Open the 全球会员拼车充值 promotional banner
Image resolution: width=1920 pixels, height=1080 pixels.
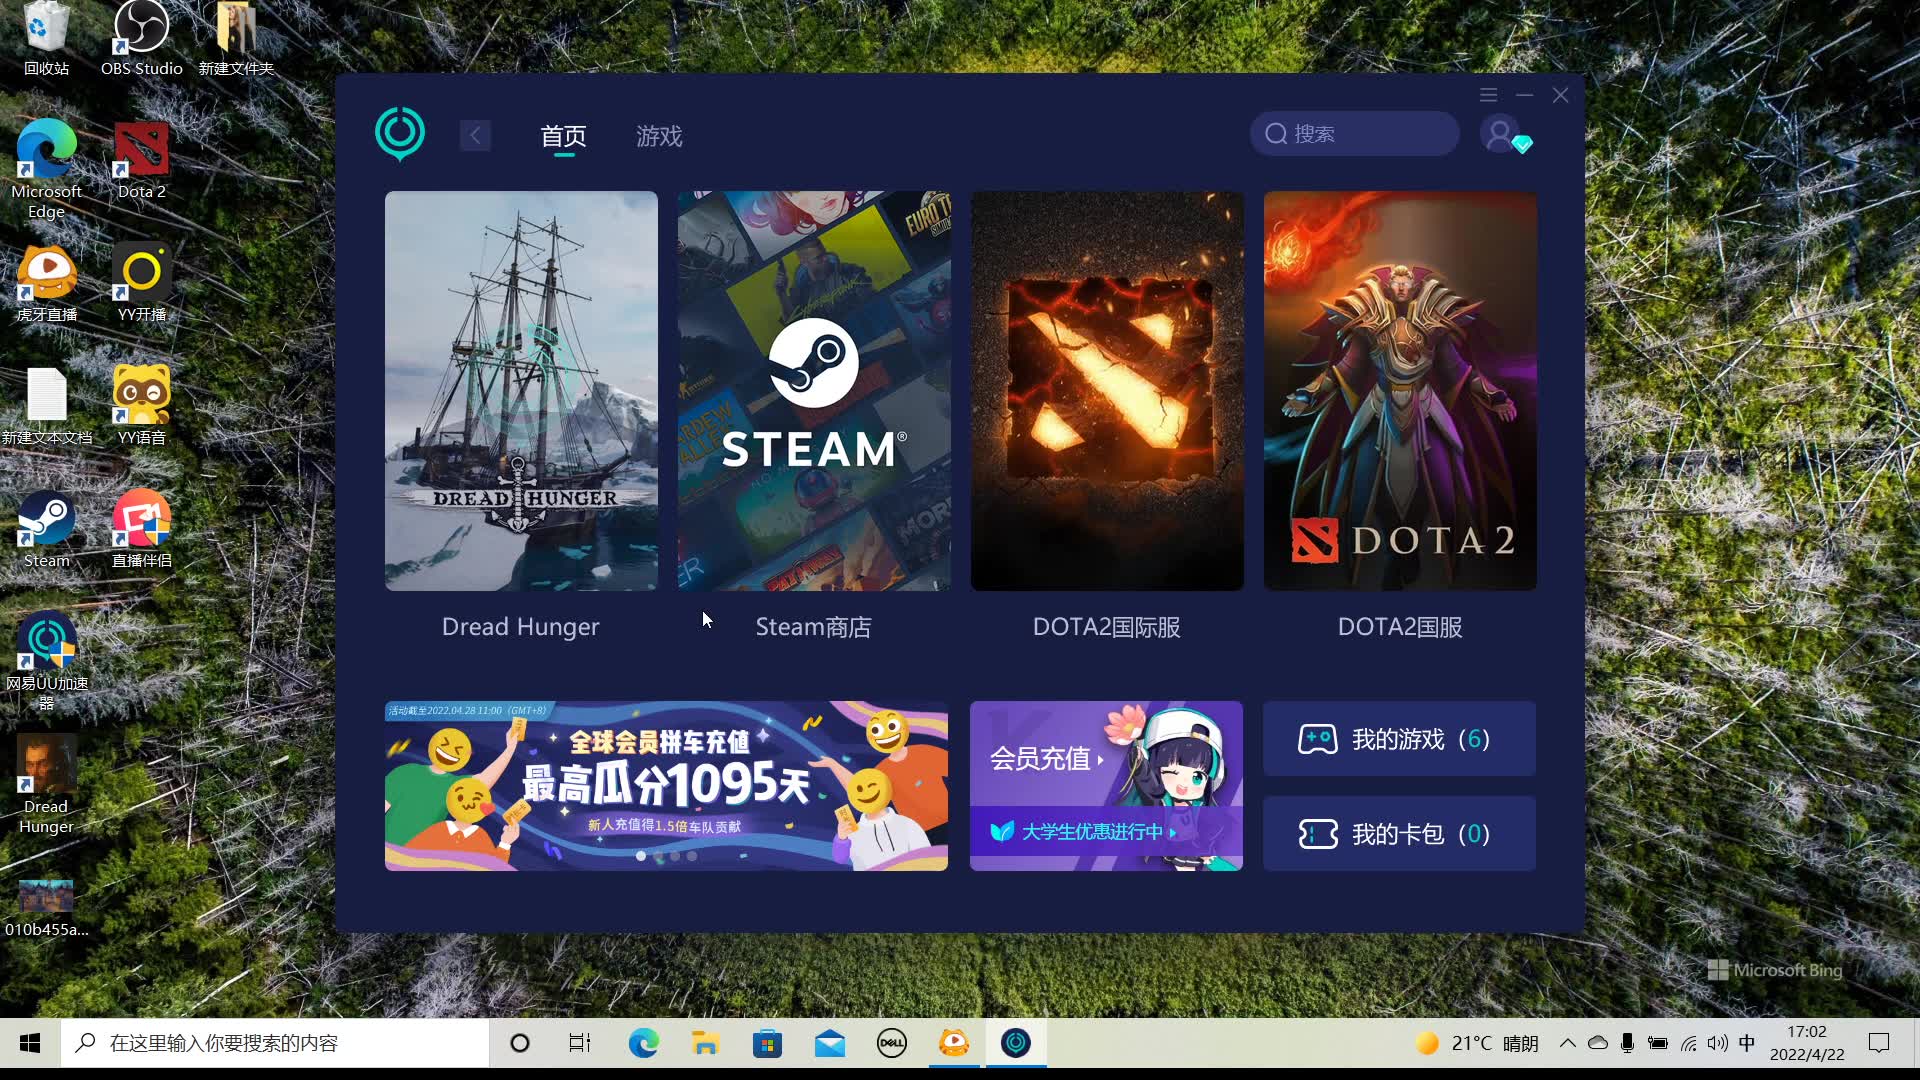pos(666,786)
